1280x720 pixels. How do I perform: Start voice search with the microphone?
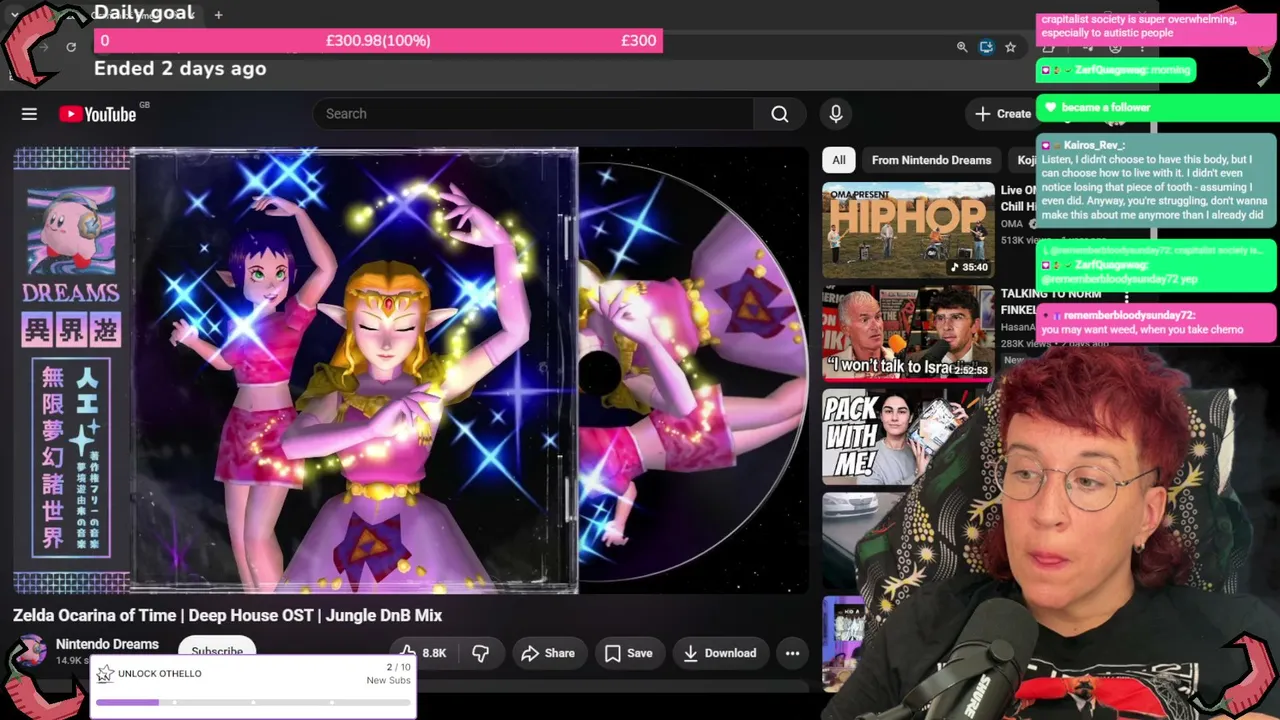point(836,114)
